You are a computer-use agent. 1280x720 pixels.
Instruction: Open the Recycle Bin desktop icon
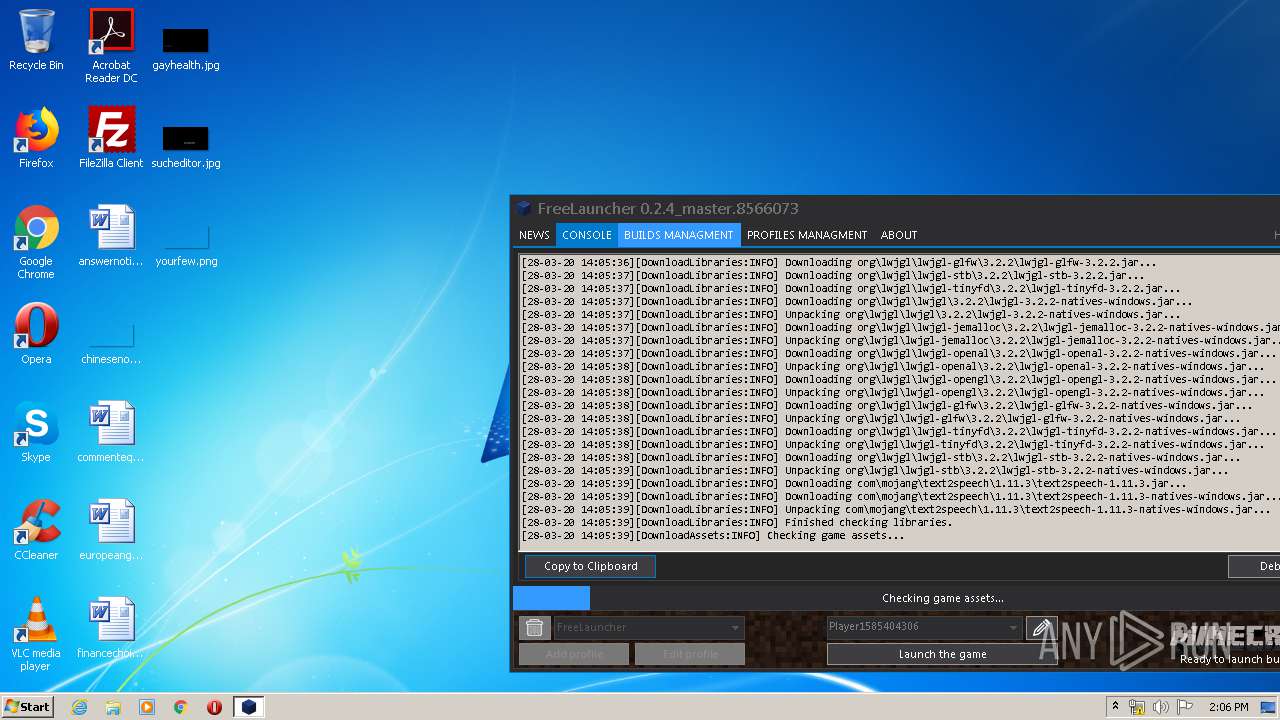pos(36,40)
